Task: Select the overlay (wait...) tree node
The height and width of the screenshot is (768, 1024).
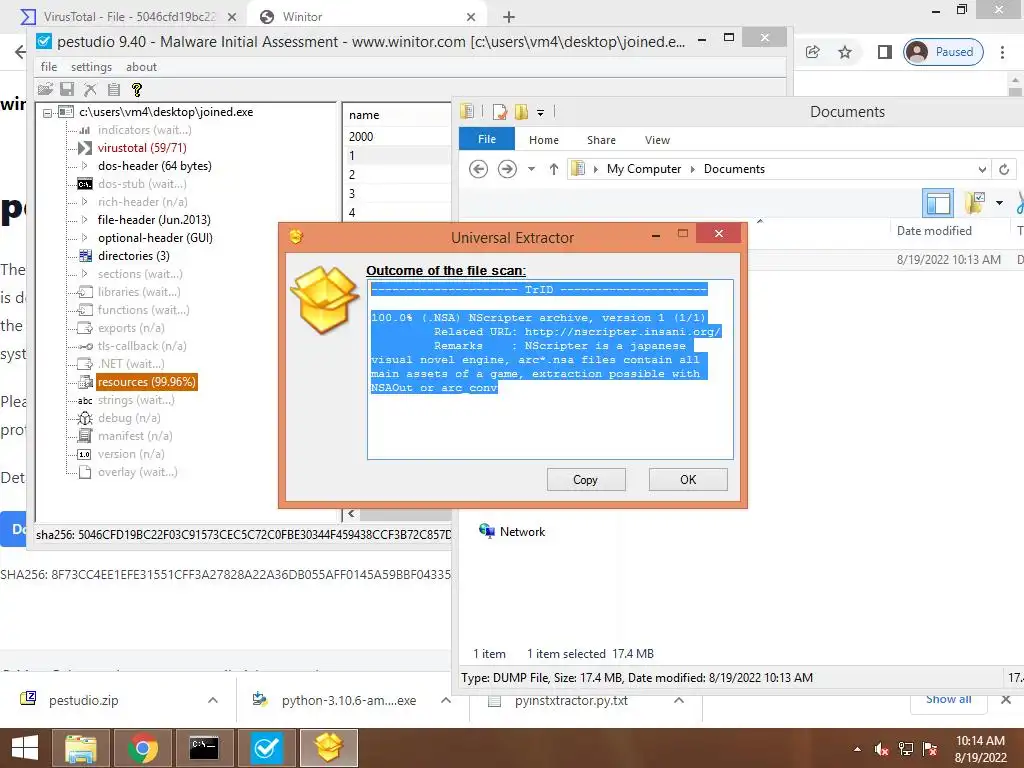Action: [137, 472]
